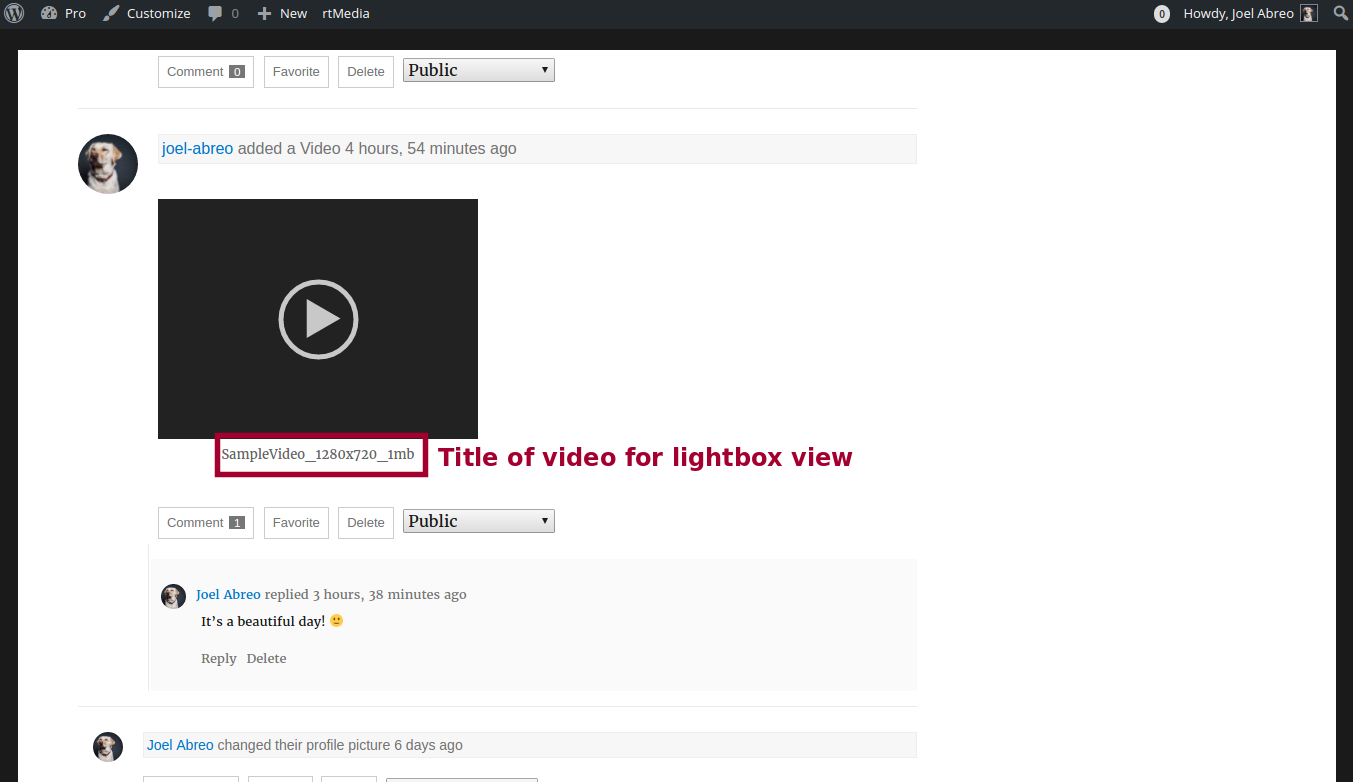Click the SampleVideo_1280x720_1mb title
This screenshot has width=1353, height=782.
pos(317,454)
